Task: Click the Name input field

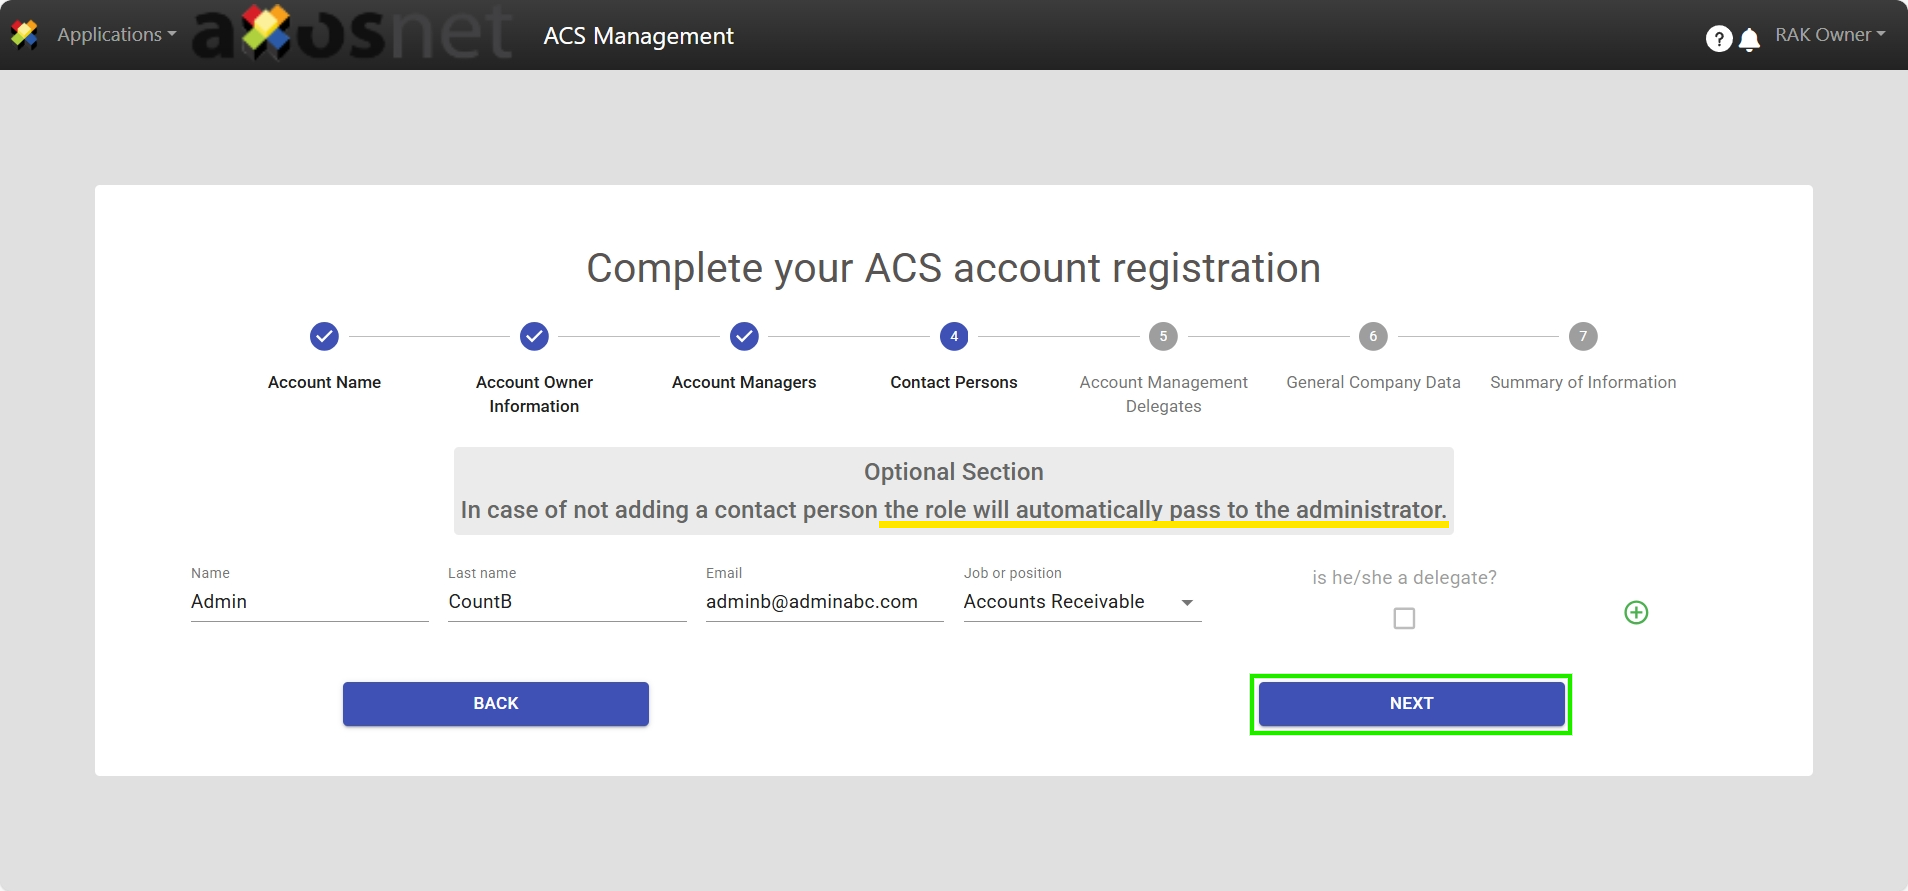Action: pos(309,602)
